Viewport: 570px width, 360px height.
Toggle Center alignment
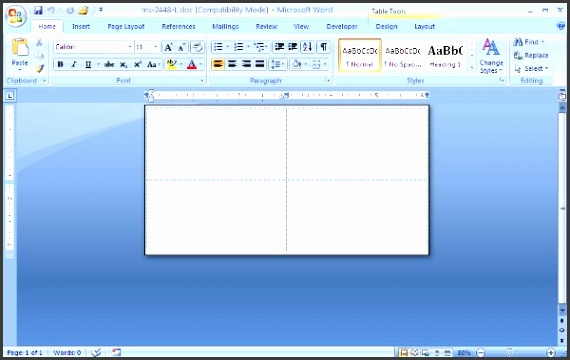232,64
